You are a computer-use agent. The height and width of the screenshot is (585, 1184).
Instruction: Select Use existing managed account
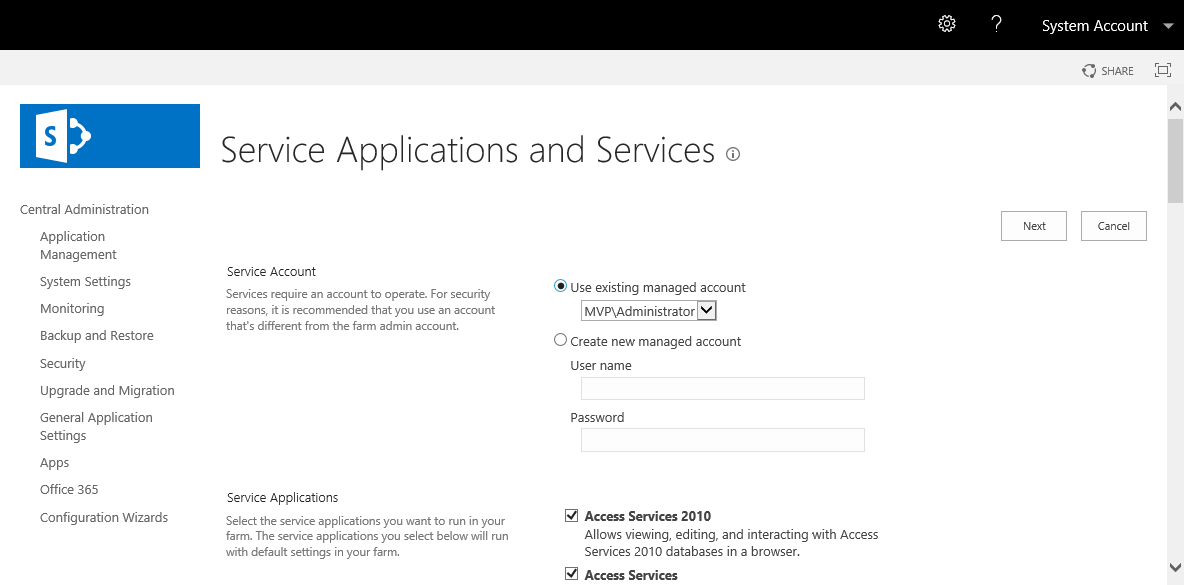[561, 286]
